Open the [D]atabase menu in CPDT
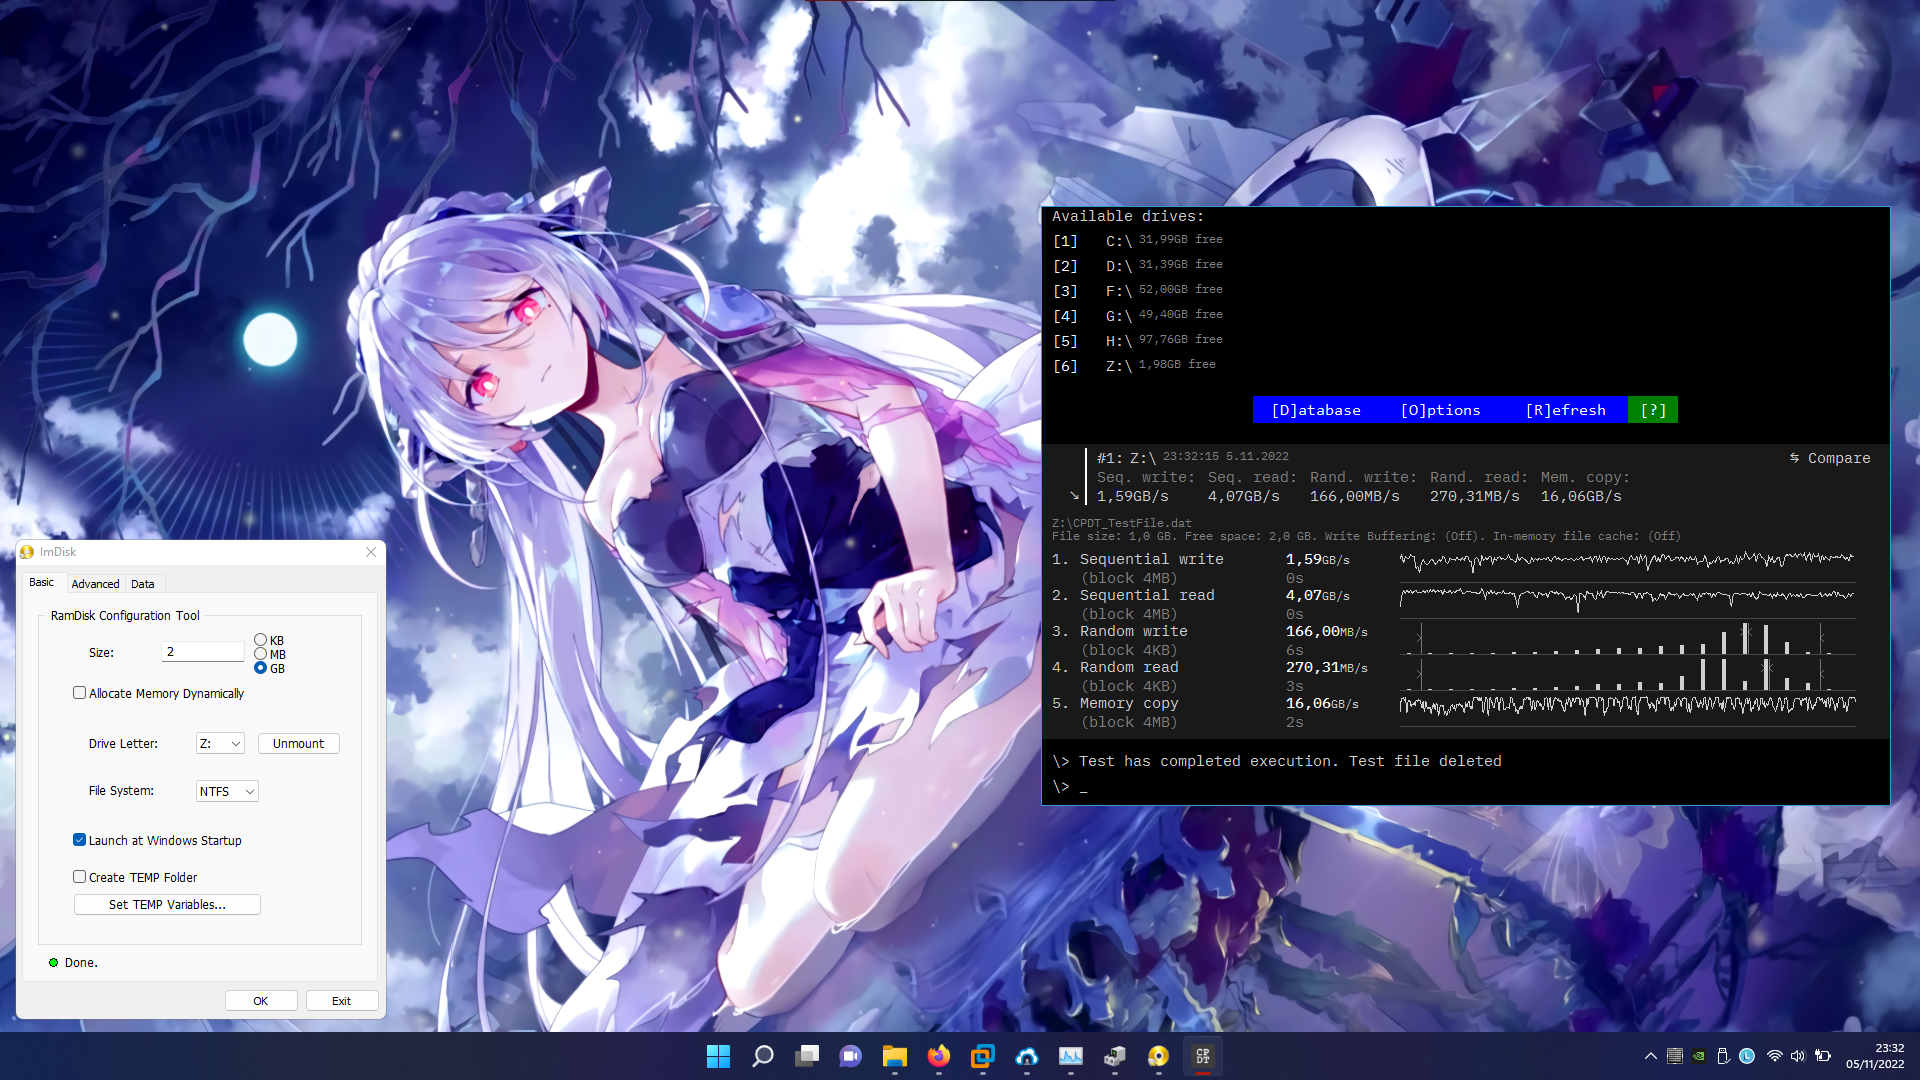Screen dimensions: 1920x1080 1316,410
